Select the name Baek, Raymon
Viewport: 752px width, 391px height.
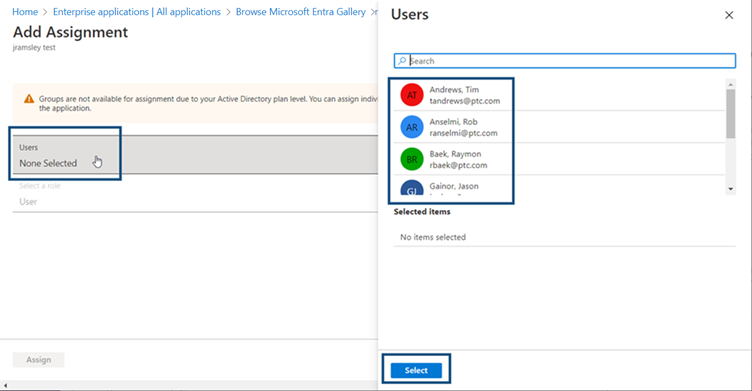(455, 154)
